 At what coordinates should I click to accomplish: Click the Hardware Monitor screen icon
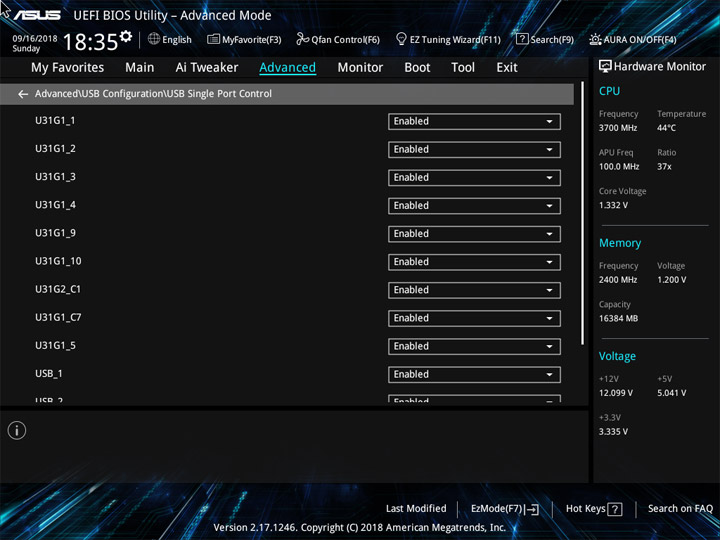(x=605, y=67)
